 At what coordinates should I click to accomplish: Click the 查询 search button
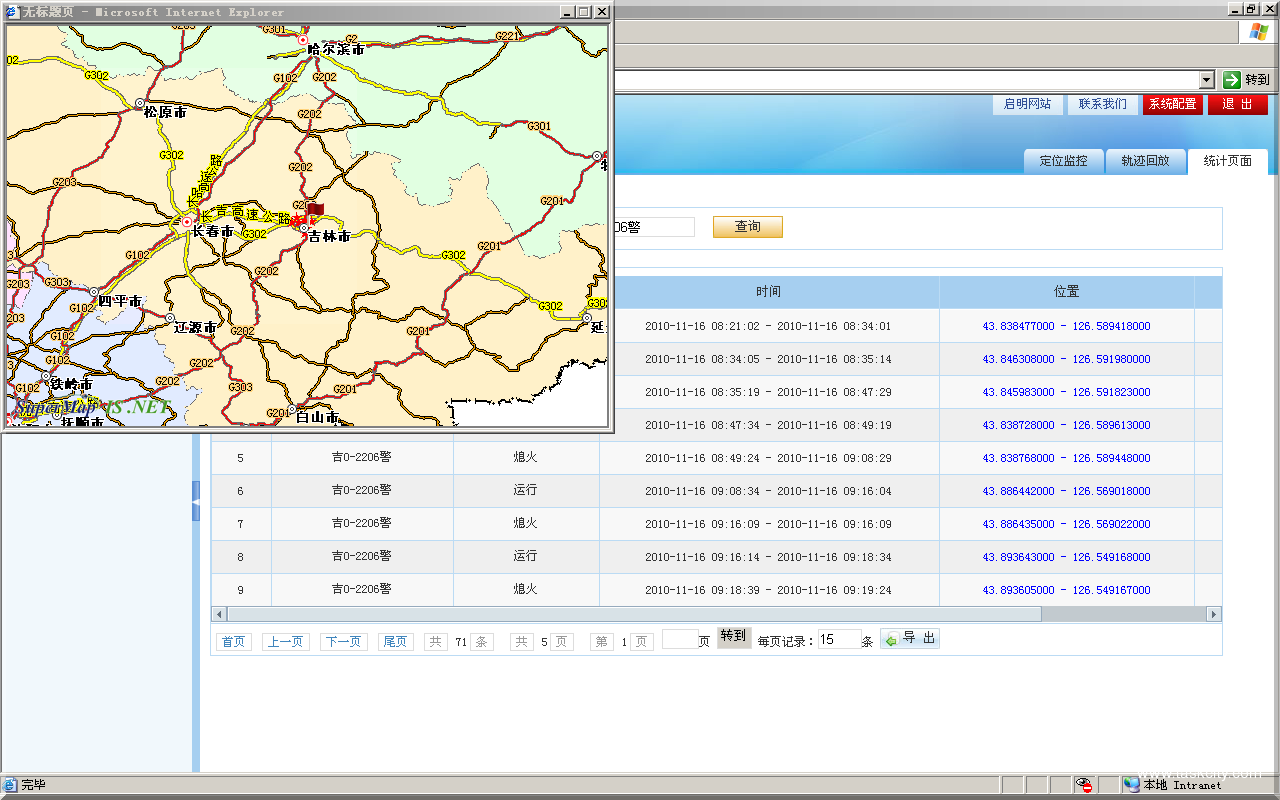pos(748,227)
